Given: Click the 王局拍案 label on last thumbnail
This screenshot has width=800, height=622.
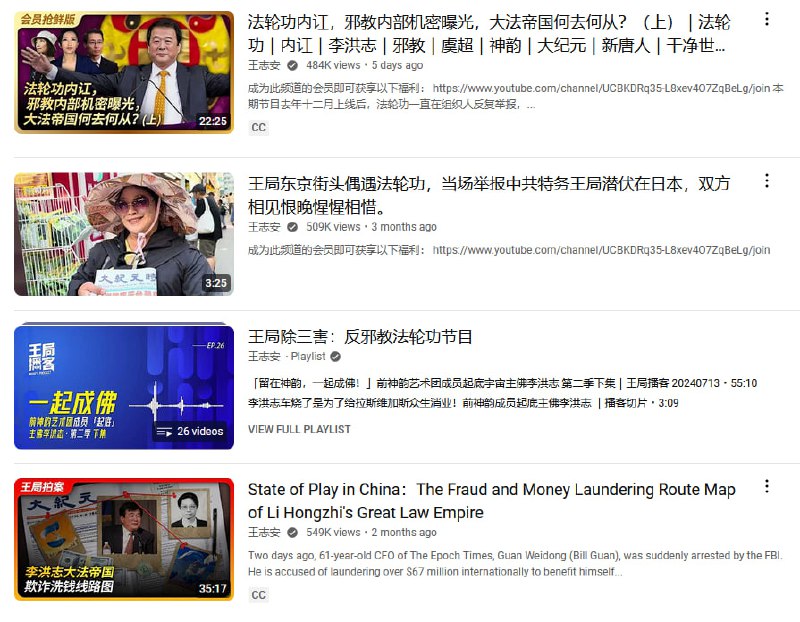Looking at the screenshot, I should 42,487.
